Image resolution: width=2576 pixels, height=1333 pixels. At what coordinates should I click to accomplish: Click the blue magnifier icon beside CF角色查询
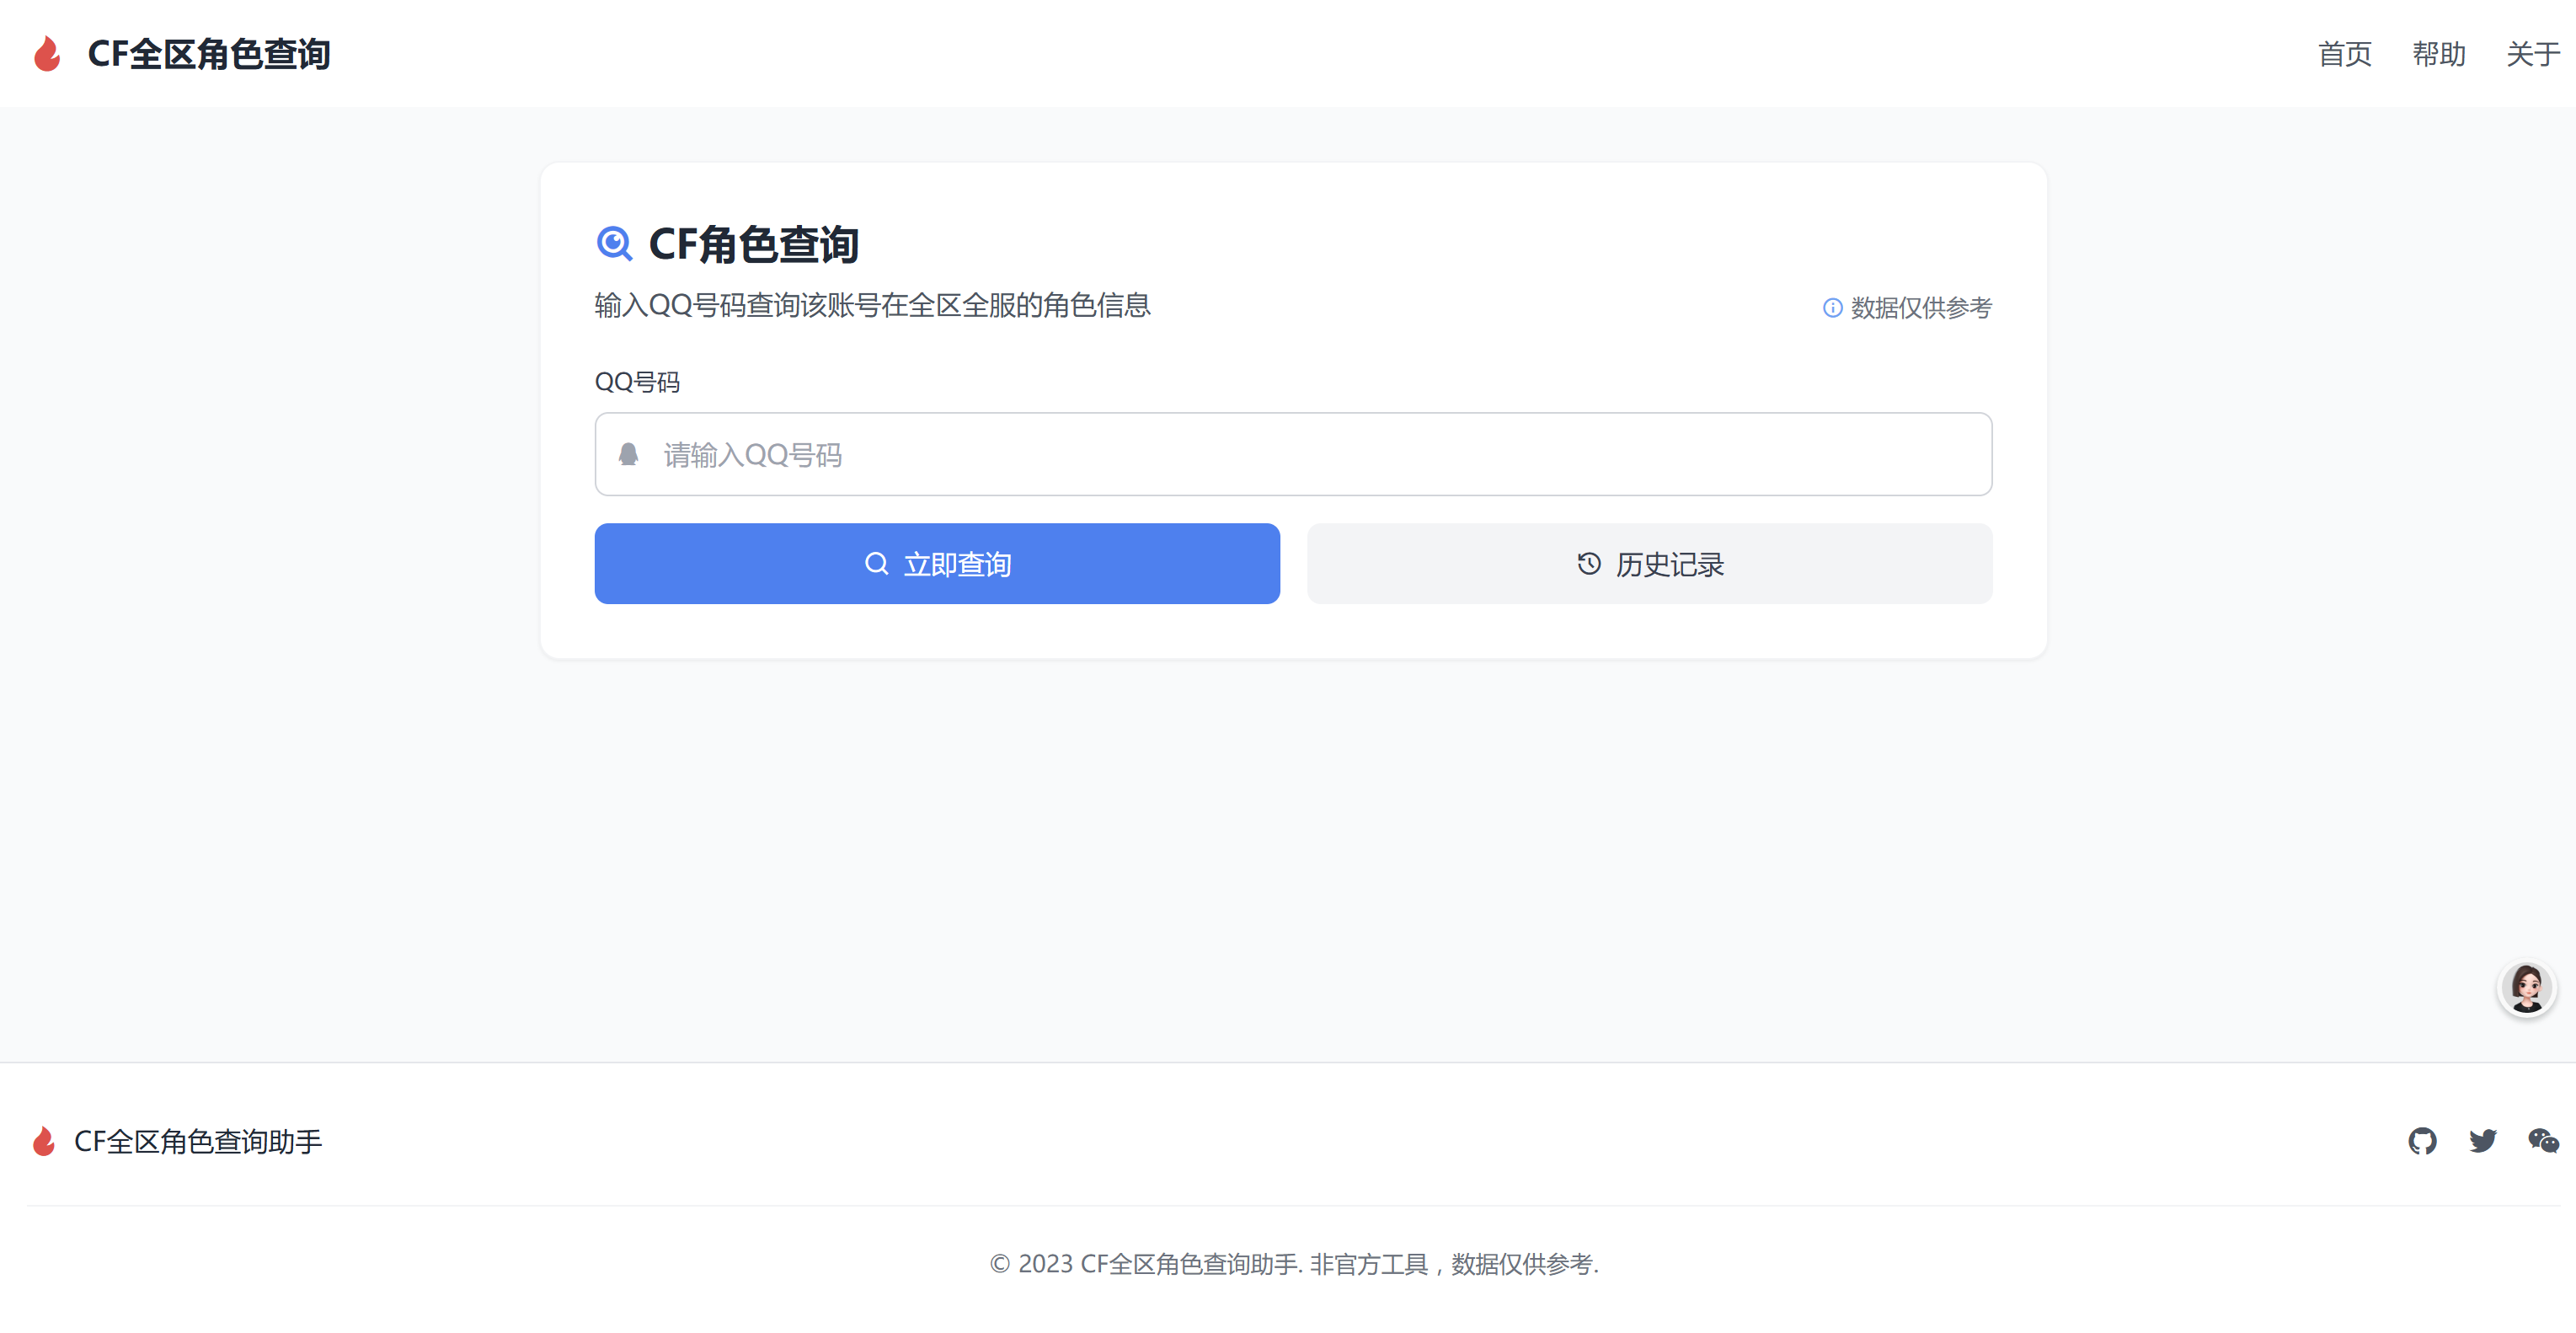tap(614, 244)
